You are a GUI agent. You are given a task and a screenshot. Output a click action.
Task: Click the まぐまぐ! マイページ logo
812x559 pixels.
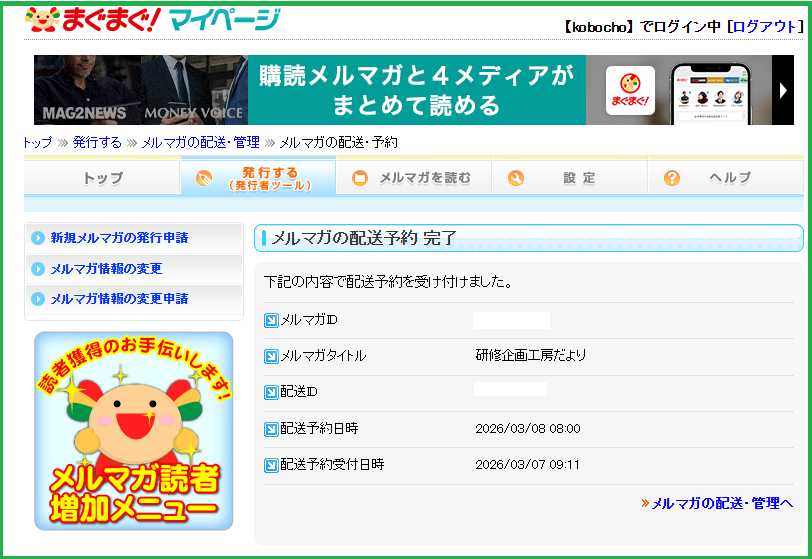pos(152,20)
